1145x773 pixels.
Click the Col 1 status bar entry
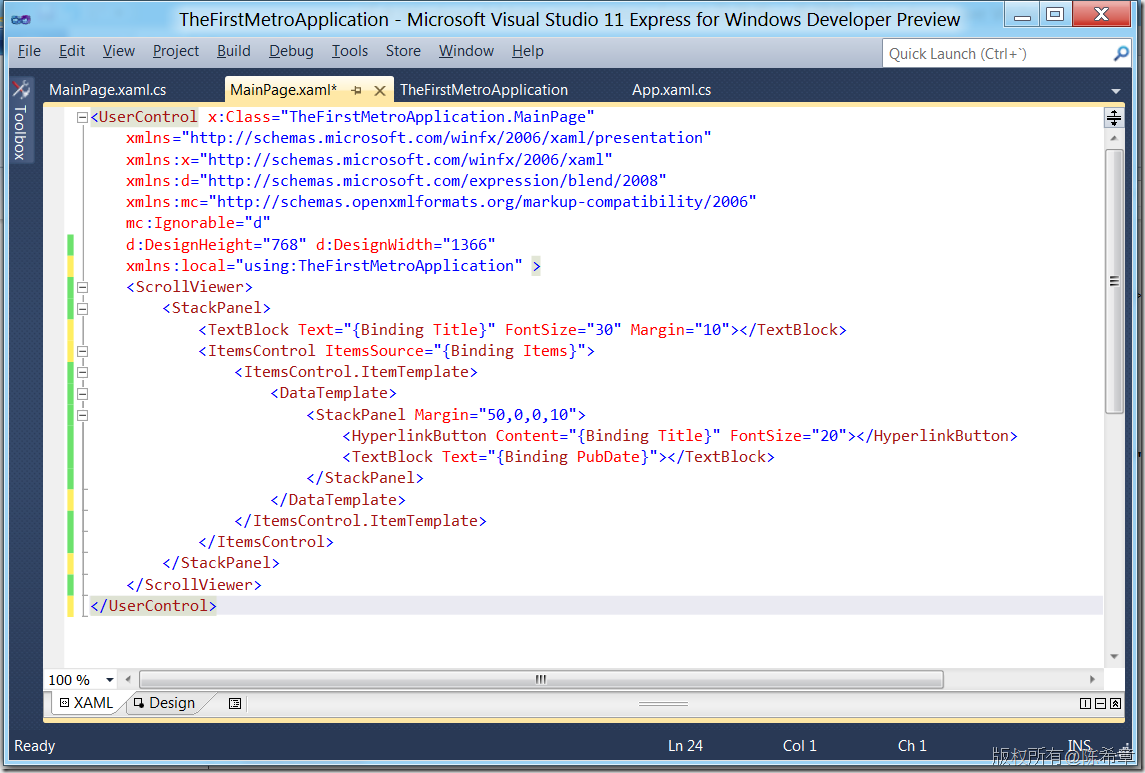(x=800, y=746)
